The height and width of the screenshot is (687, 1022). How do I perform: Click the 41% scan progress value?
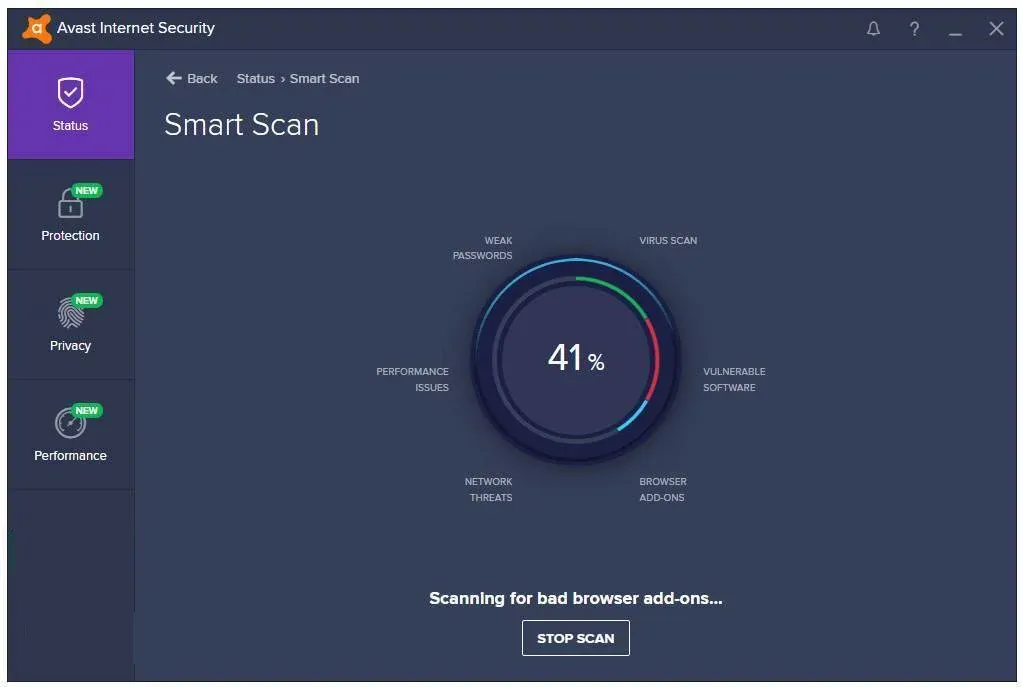pos(576,358)
